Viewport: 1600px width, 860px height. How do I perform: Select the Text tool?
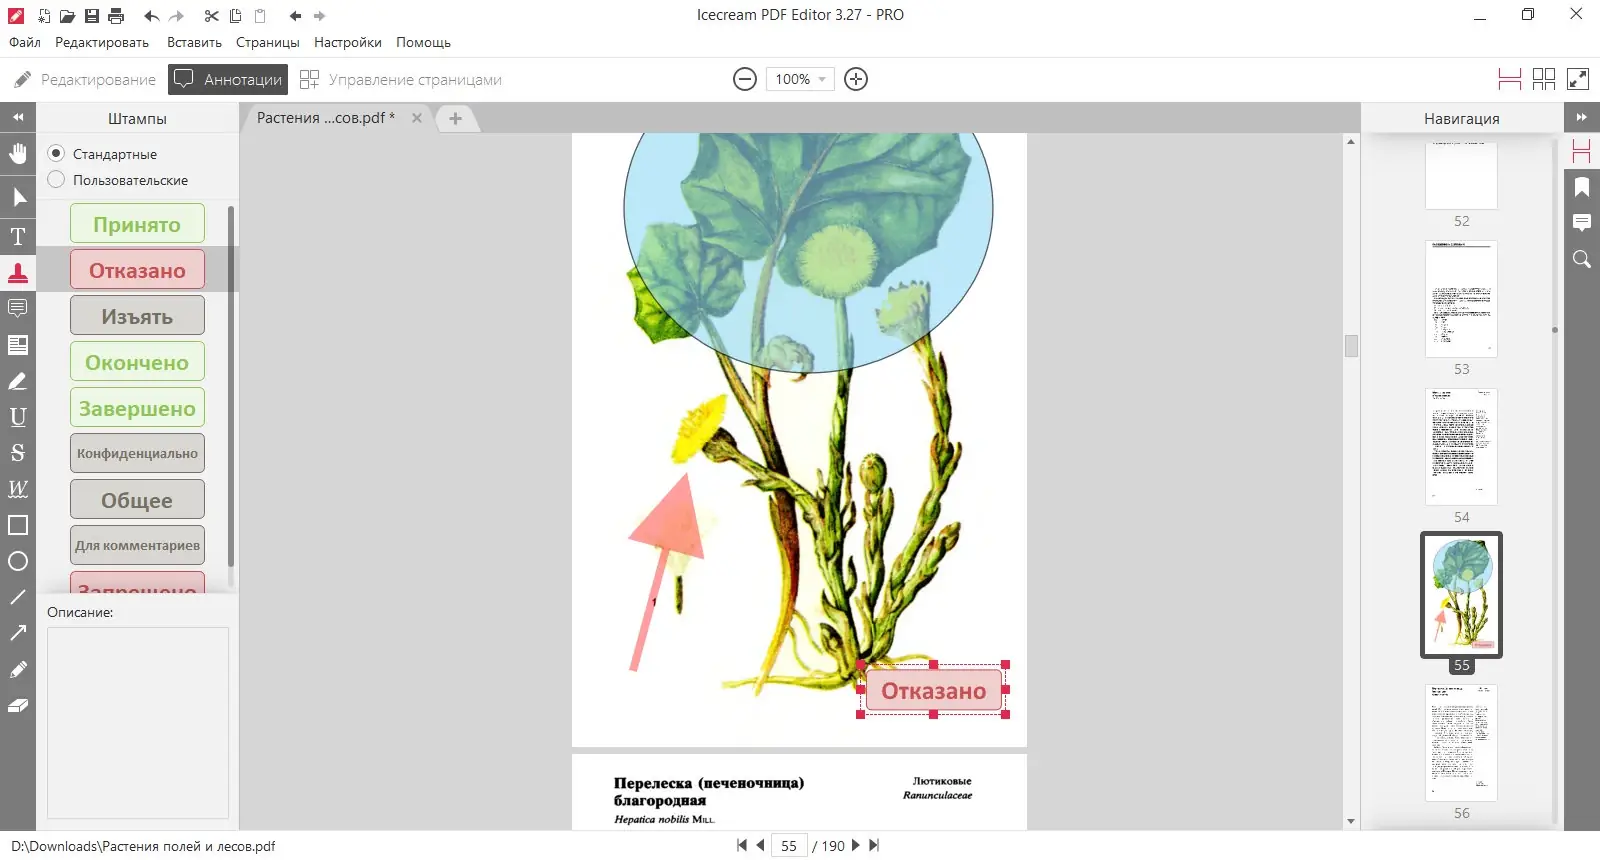[x=18, y=237]
